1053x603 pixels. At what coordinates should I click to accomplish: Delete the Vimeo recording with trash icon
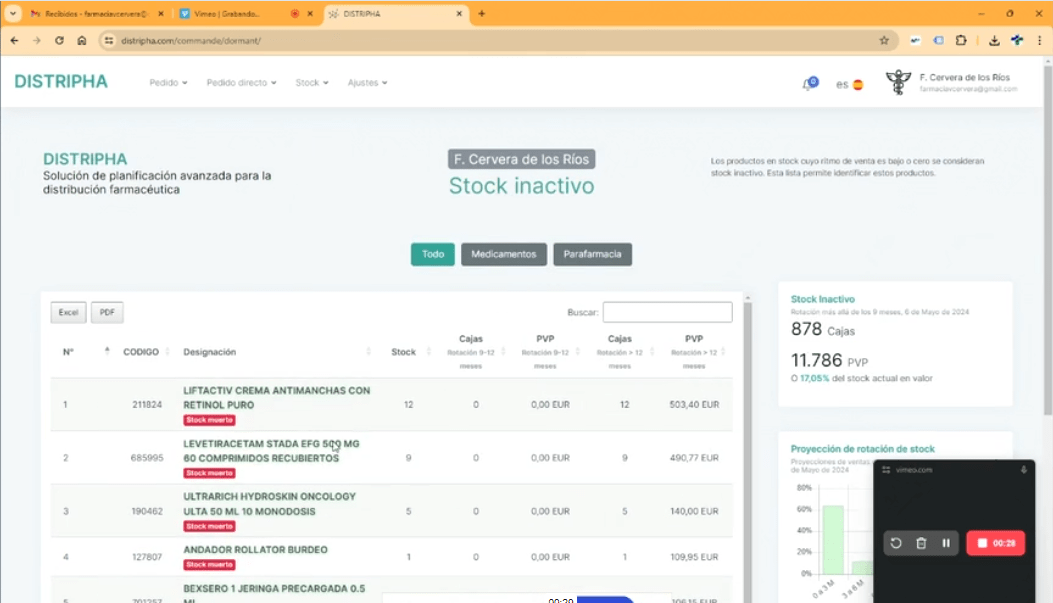[921, 543]
